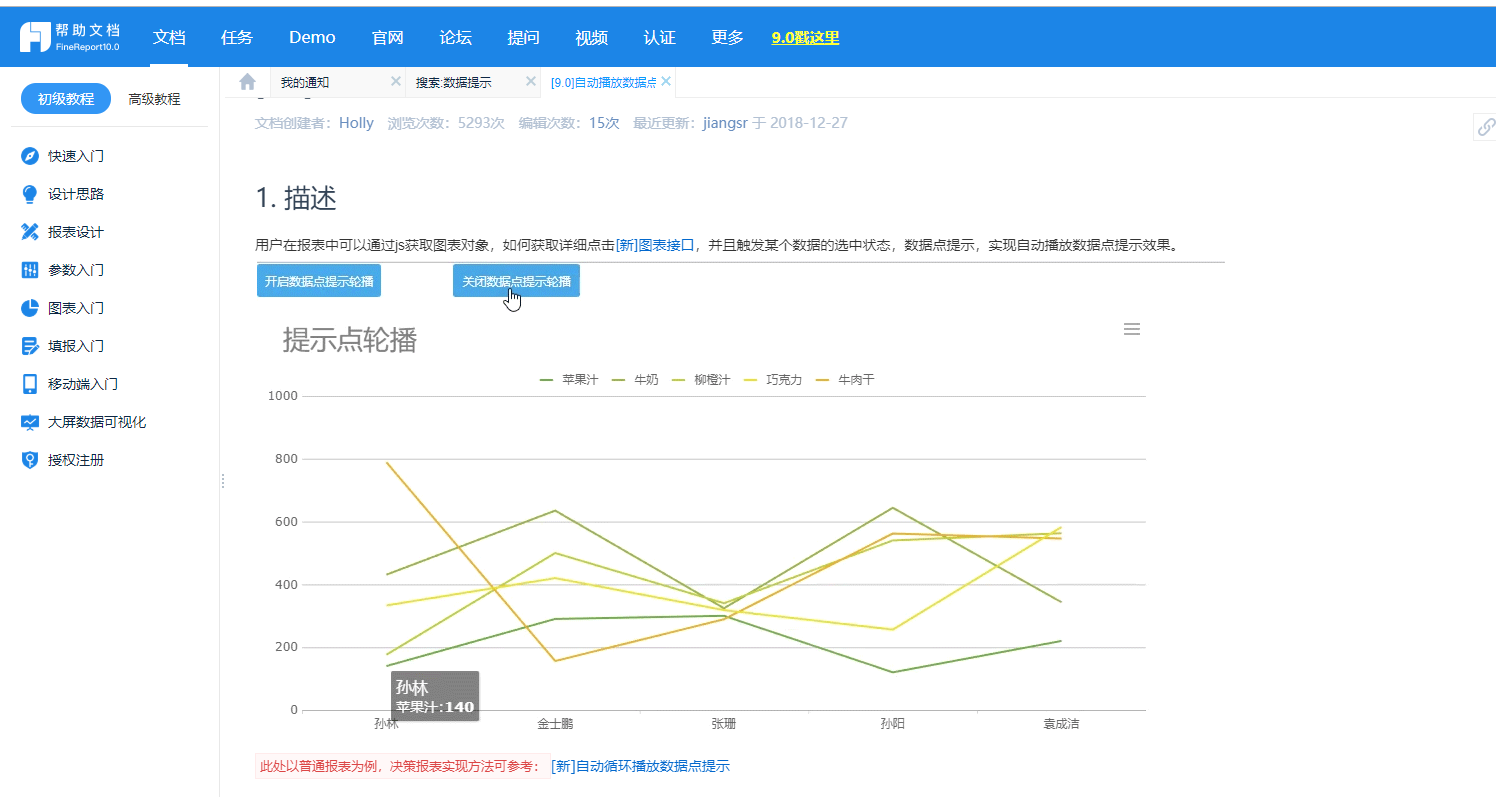Image resolution: width=1496 pixels, height=797 pixels.
Task: Click the 牛肉干 legend color line
Action: coord(823,380)
